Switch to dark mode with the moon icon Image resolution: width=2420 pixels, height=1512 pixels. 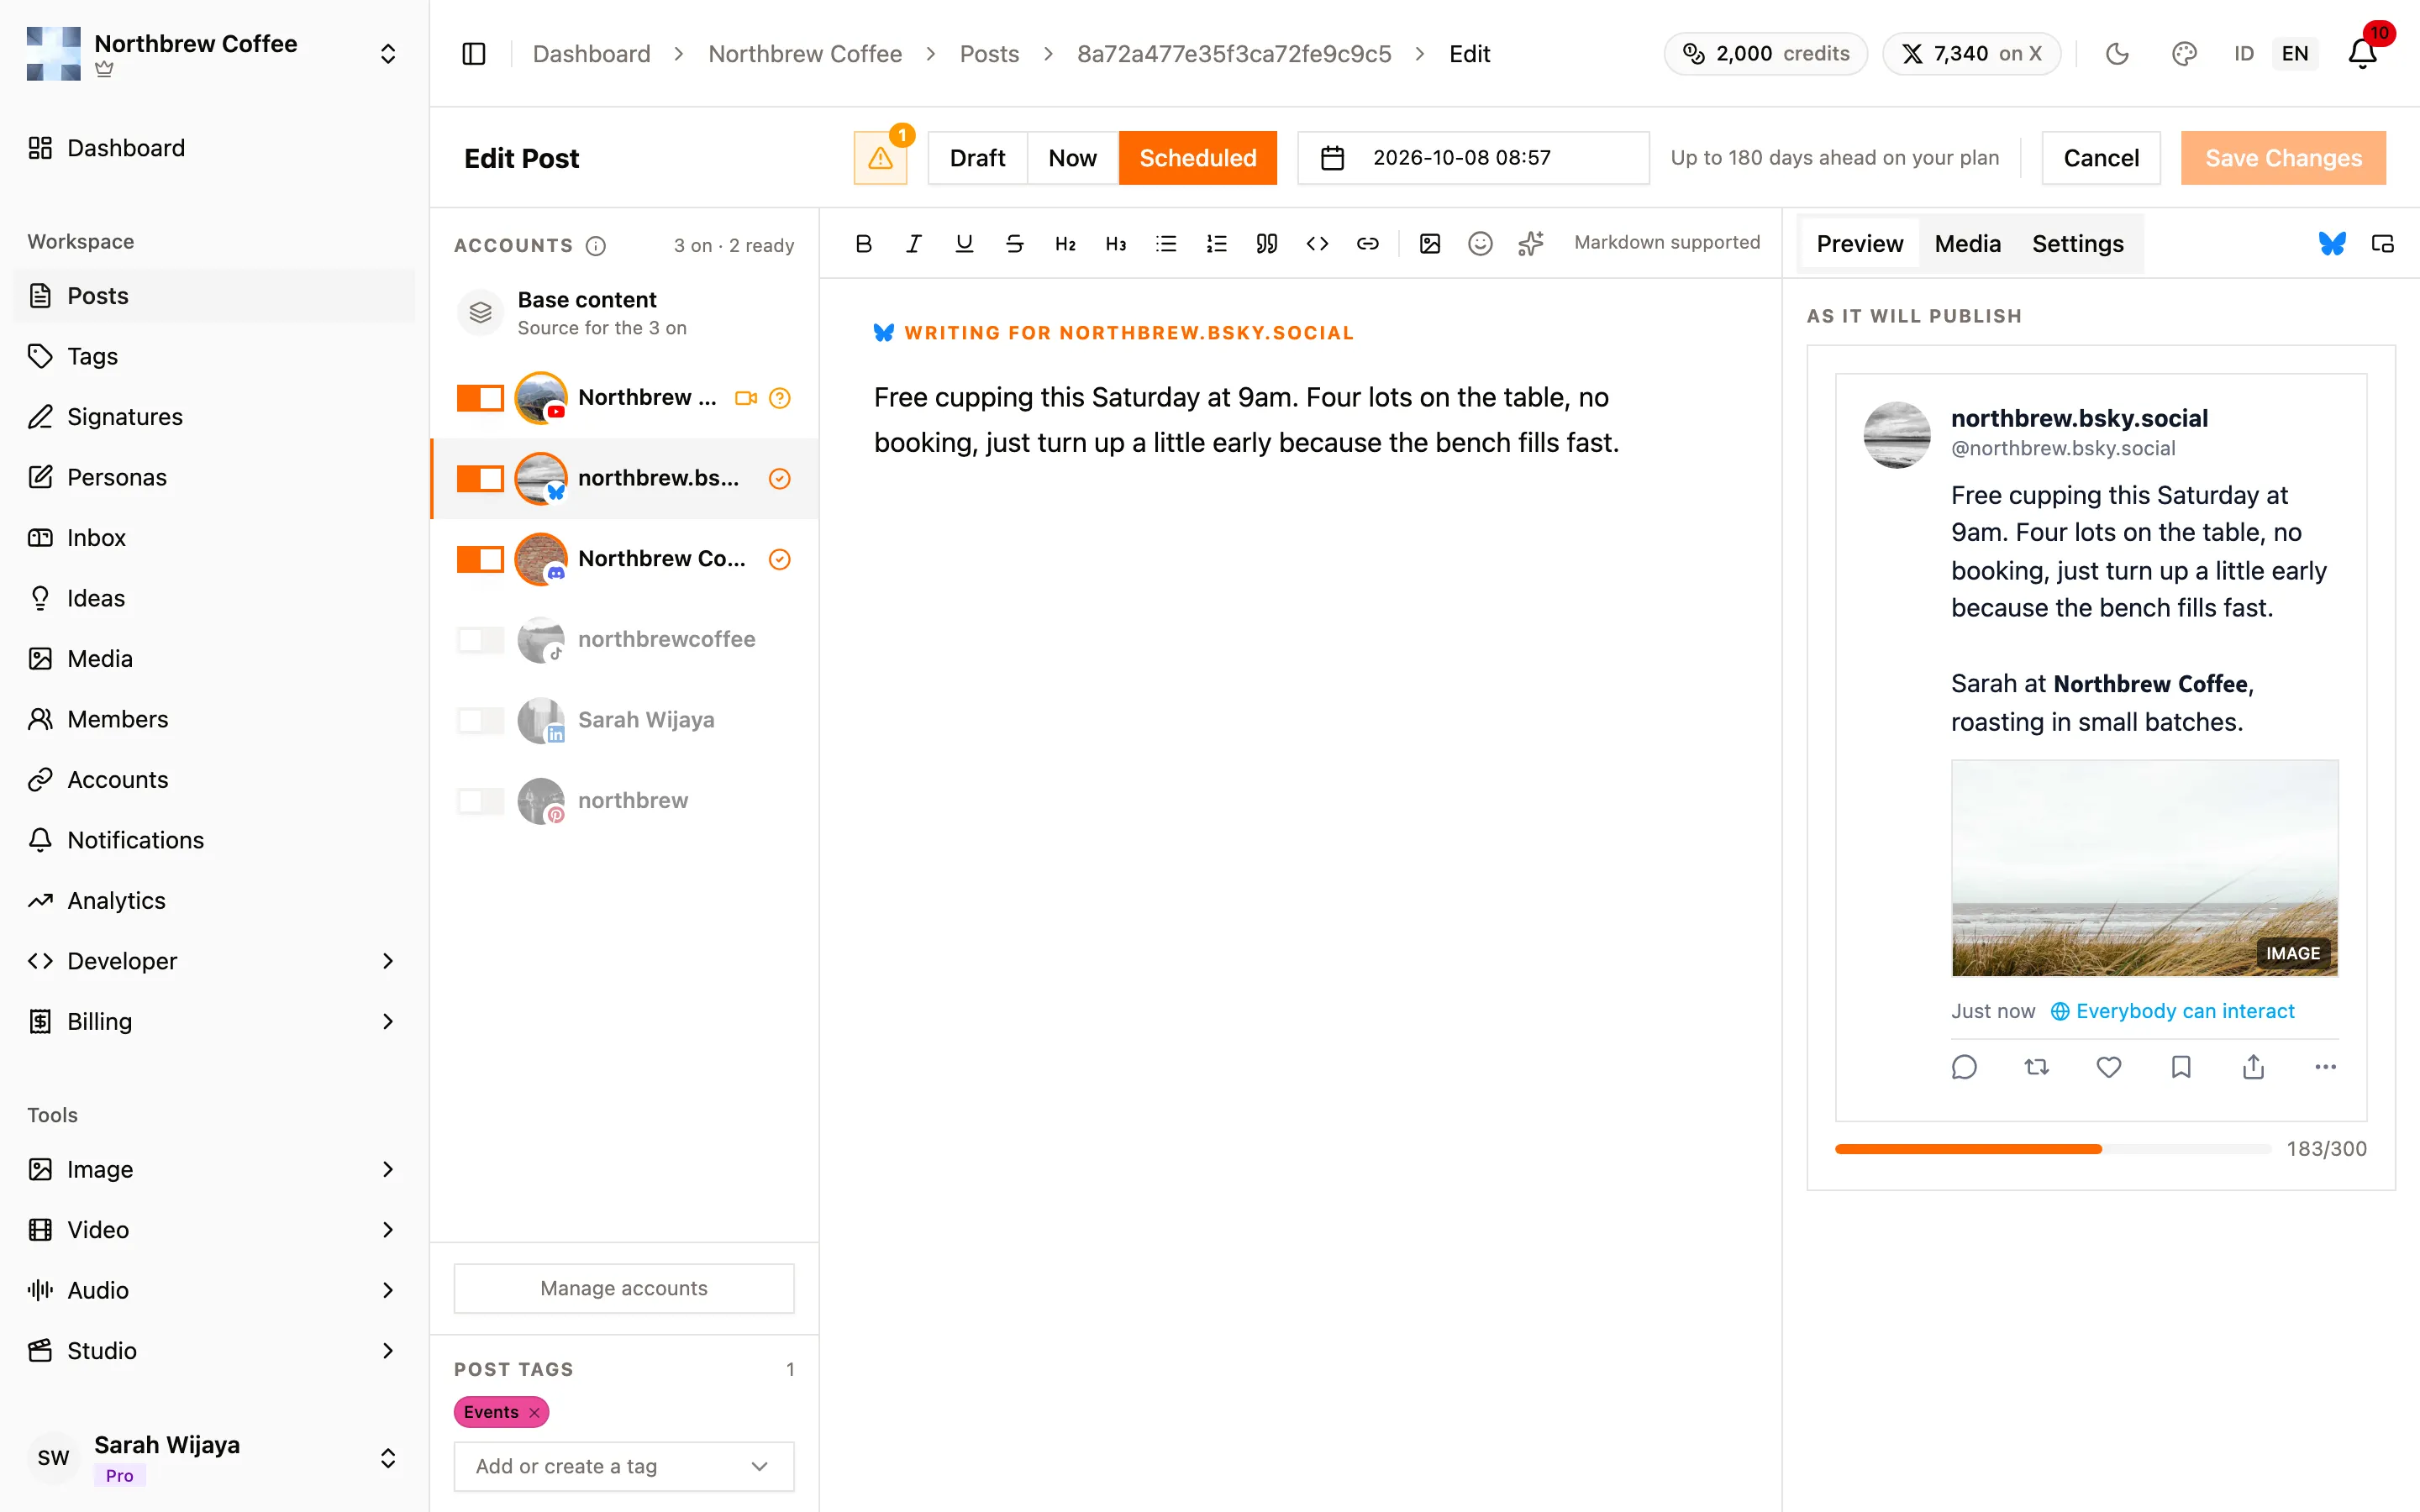(2117, 53)
